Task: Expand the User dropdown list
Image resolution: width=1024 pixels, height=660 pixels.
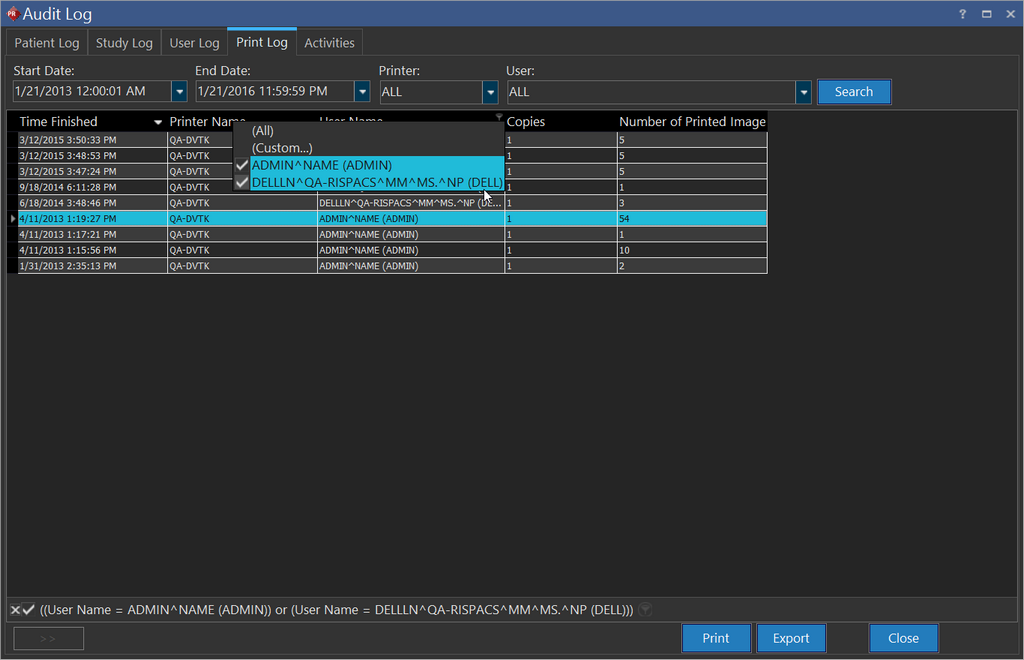Action: [x=803, y=92]
